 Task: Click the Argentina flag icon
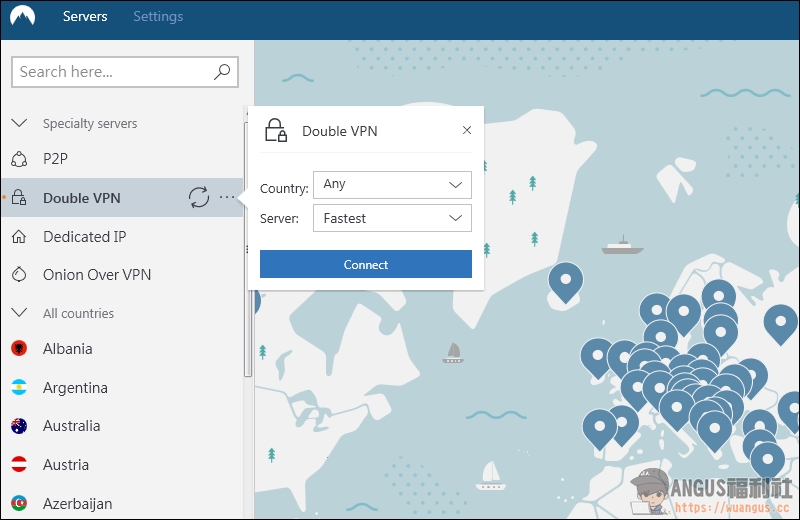click(19, 387)
